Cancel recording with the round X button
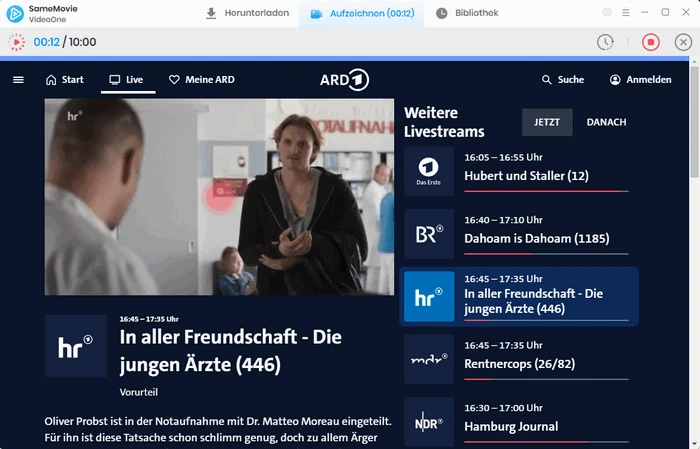700x449 pixels. 683,42
